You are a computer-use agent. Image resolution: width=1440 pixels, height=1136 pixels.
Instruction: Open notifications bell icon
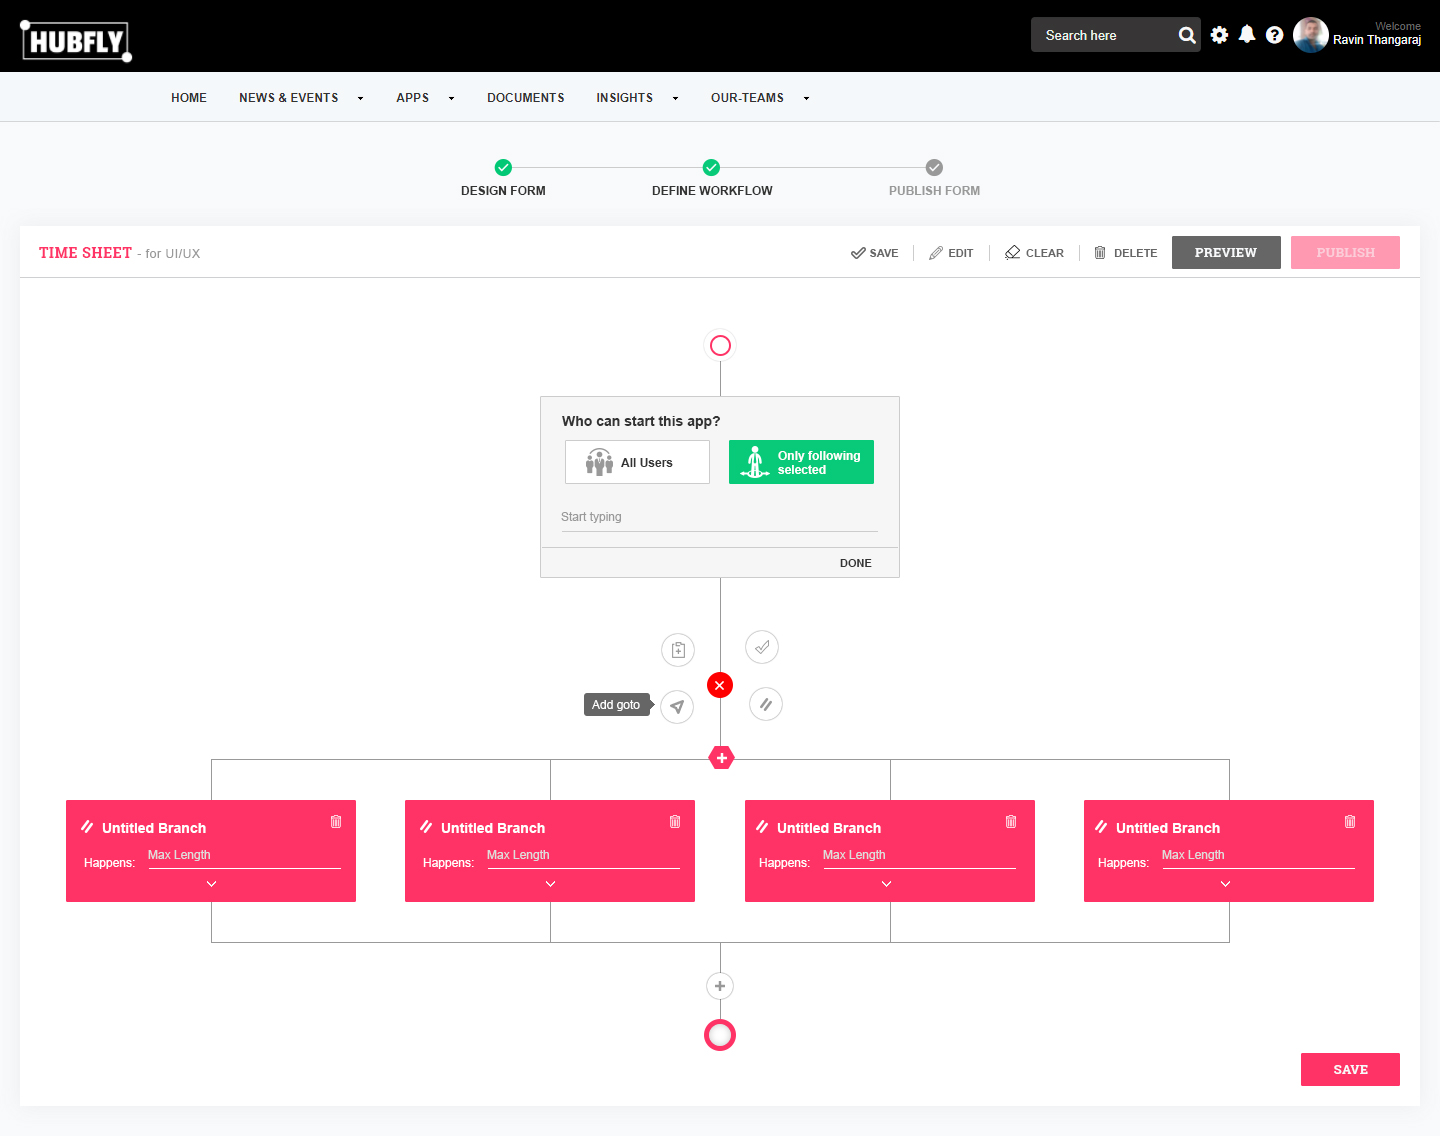click(1247, 34)
